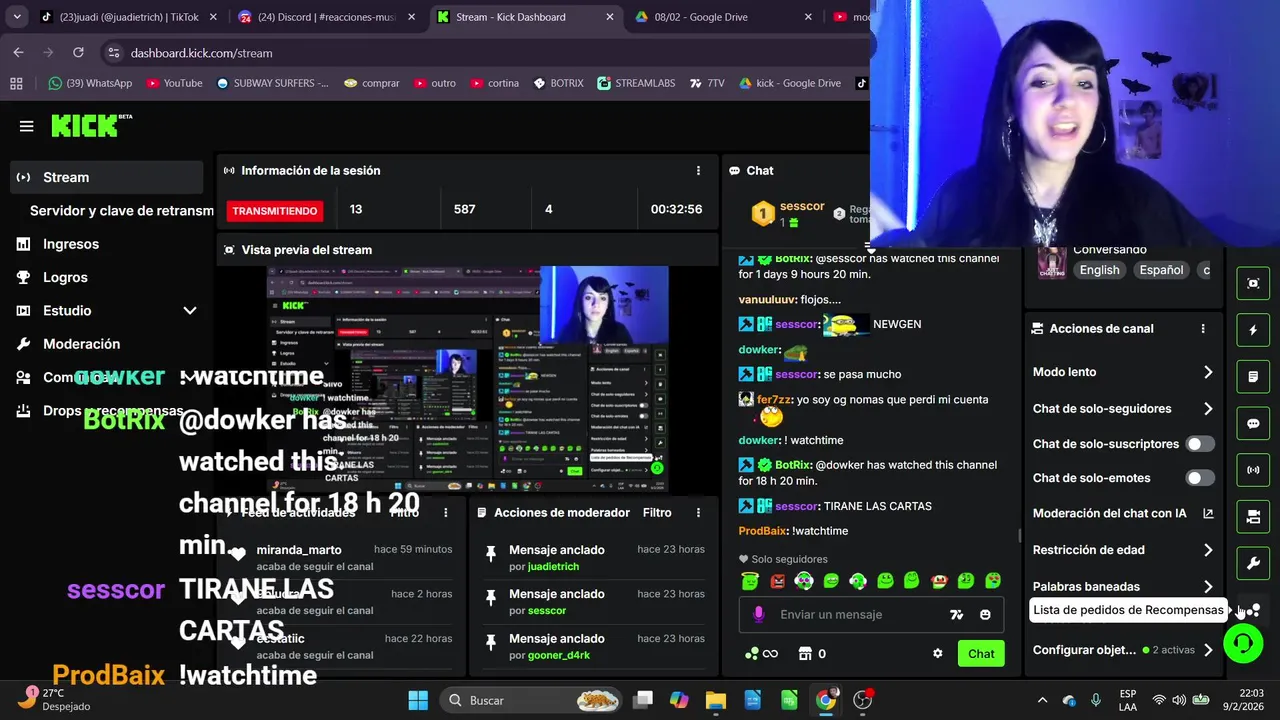Select the English tag chip
The width and height of the screenshot is (1280, 720).
point(1099,270)
